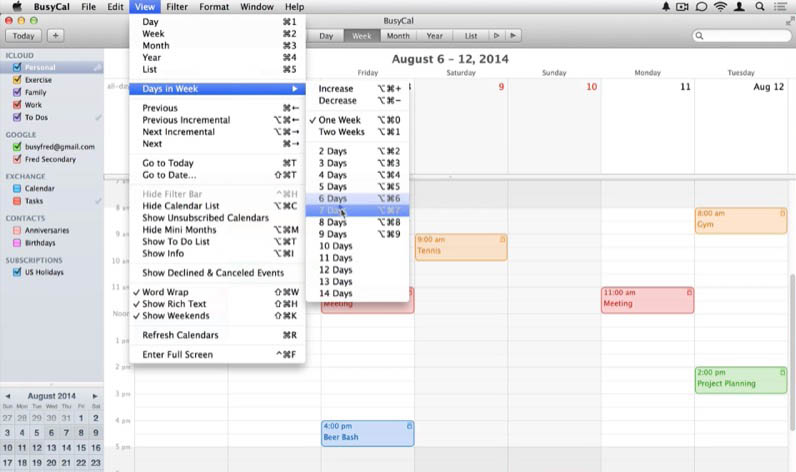Uncheck the US Holidays calendar

(17, 272)
